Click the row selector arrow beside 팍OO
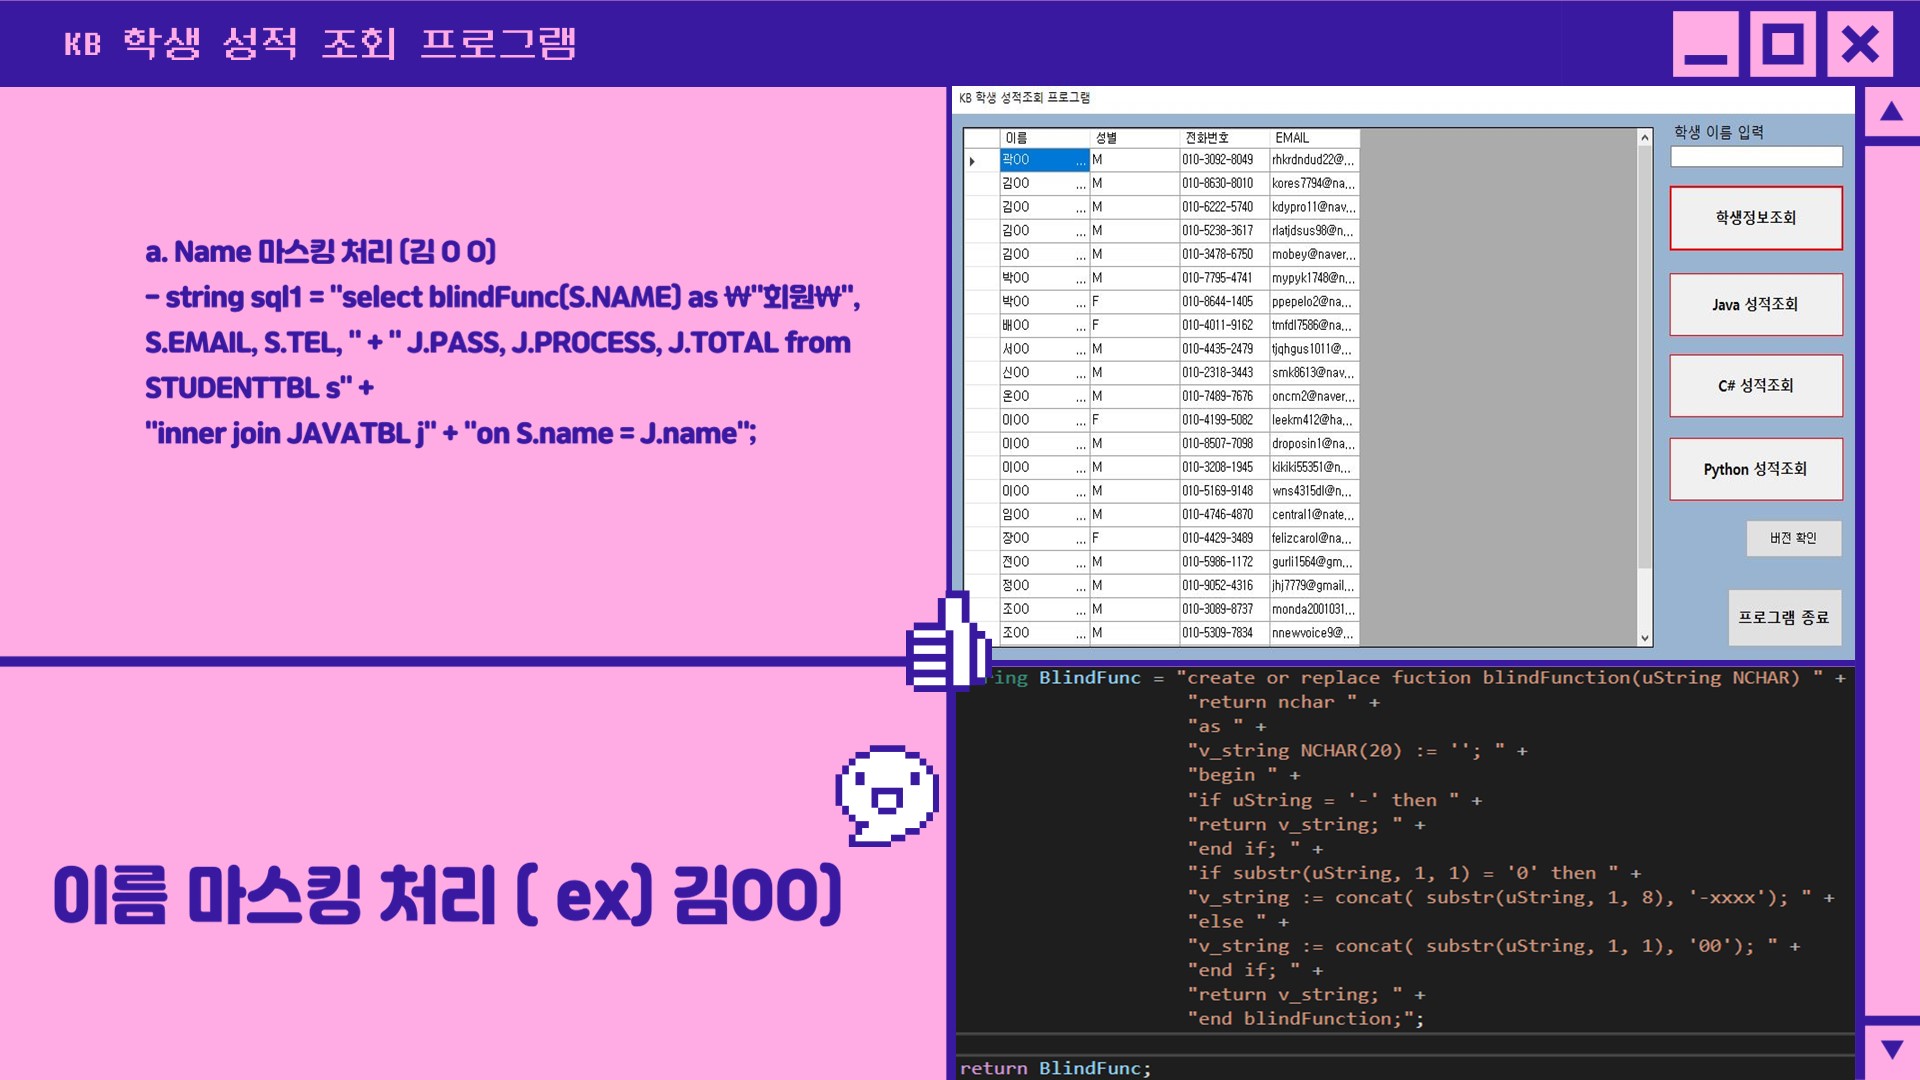Viewport: 1920px width, 1080px height. pyautogui.click(x=972, y=160)
